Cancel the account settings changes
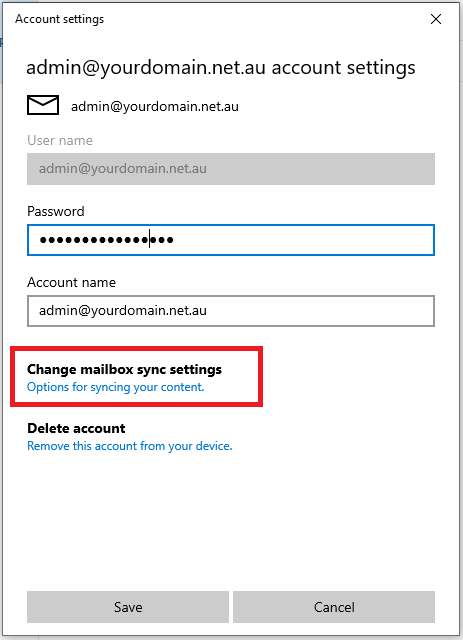463x640 pixels. point(334,607)
